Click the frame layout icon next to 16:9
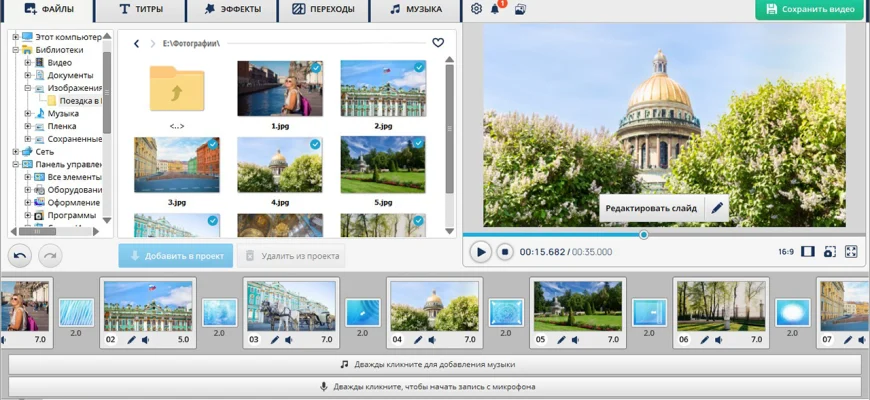 (x=807, y=252)
